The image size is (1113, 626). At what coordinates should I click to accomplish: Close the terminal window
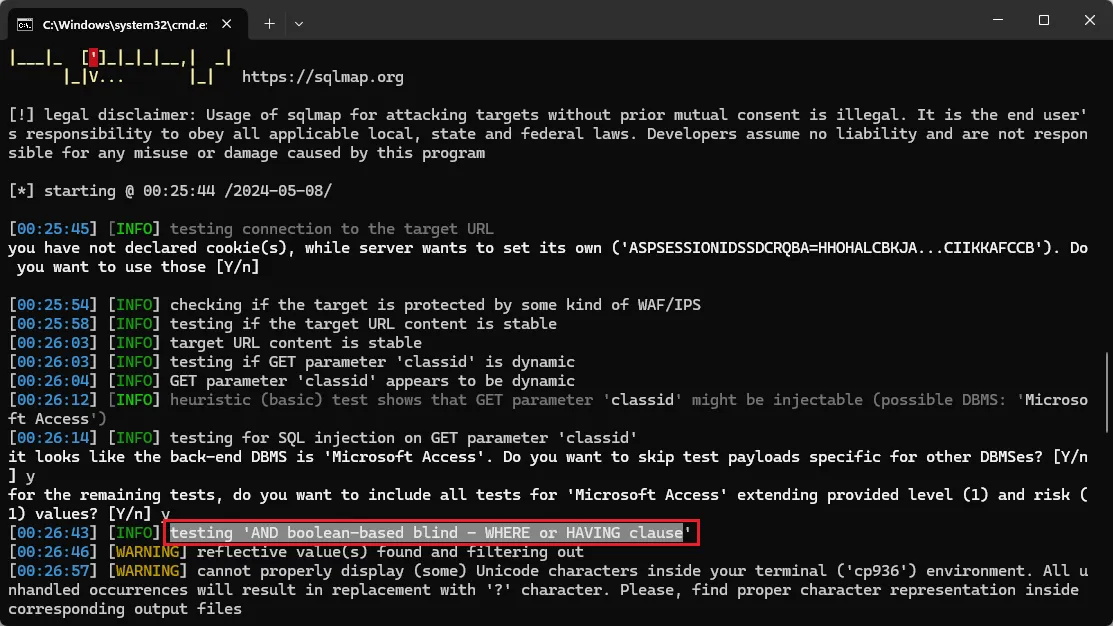tap(1089, 20)
